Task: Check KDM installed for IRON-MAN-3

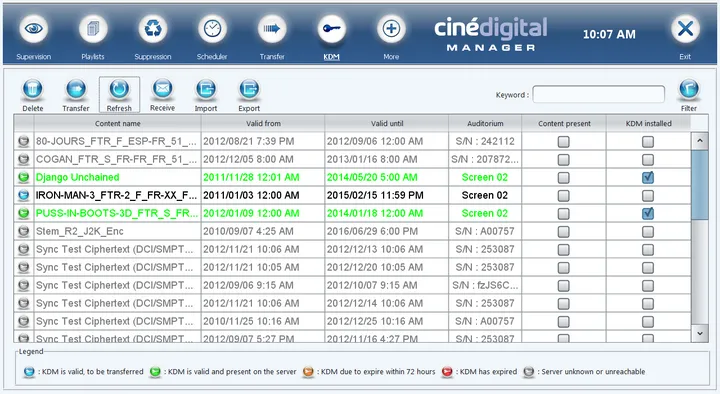Action: coord(648,196)
